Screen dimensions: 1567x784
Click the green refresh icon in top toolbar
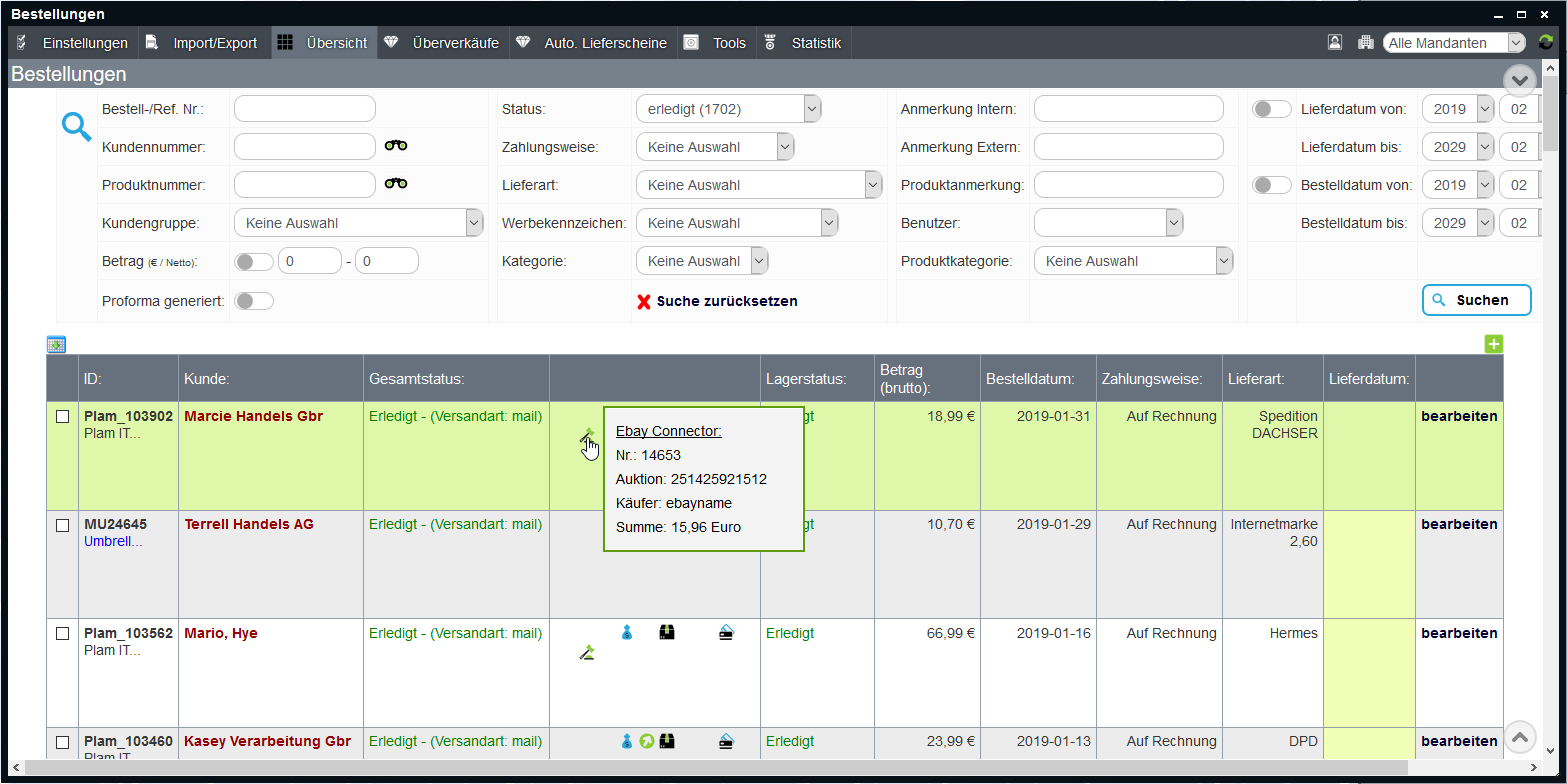click(x=1546, y=42)
